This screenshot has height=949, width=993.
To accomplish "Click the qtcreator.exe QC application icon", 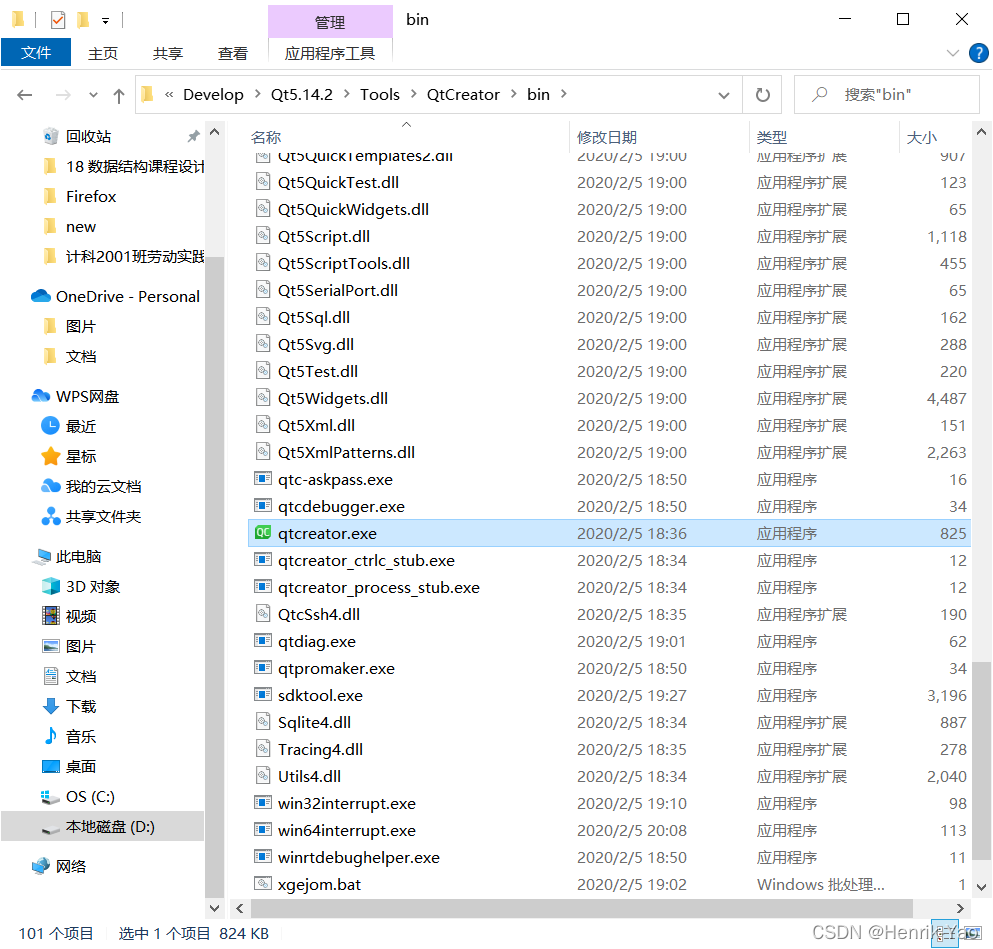I will (x=262, y=533).
